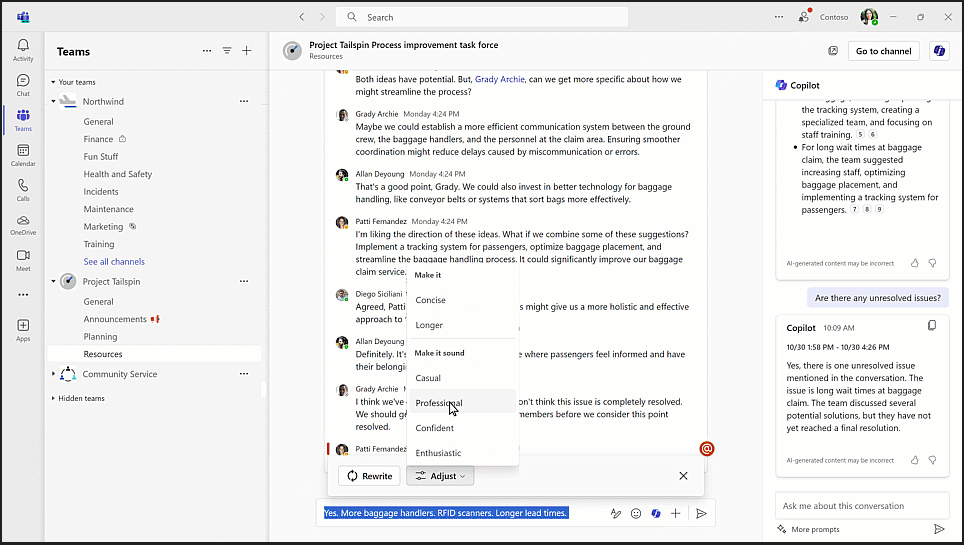964x545 pixels.
Task: Thumbs down the unresolved issues answer
Action: tap(932, 460)
